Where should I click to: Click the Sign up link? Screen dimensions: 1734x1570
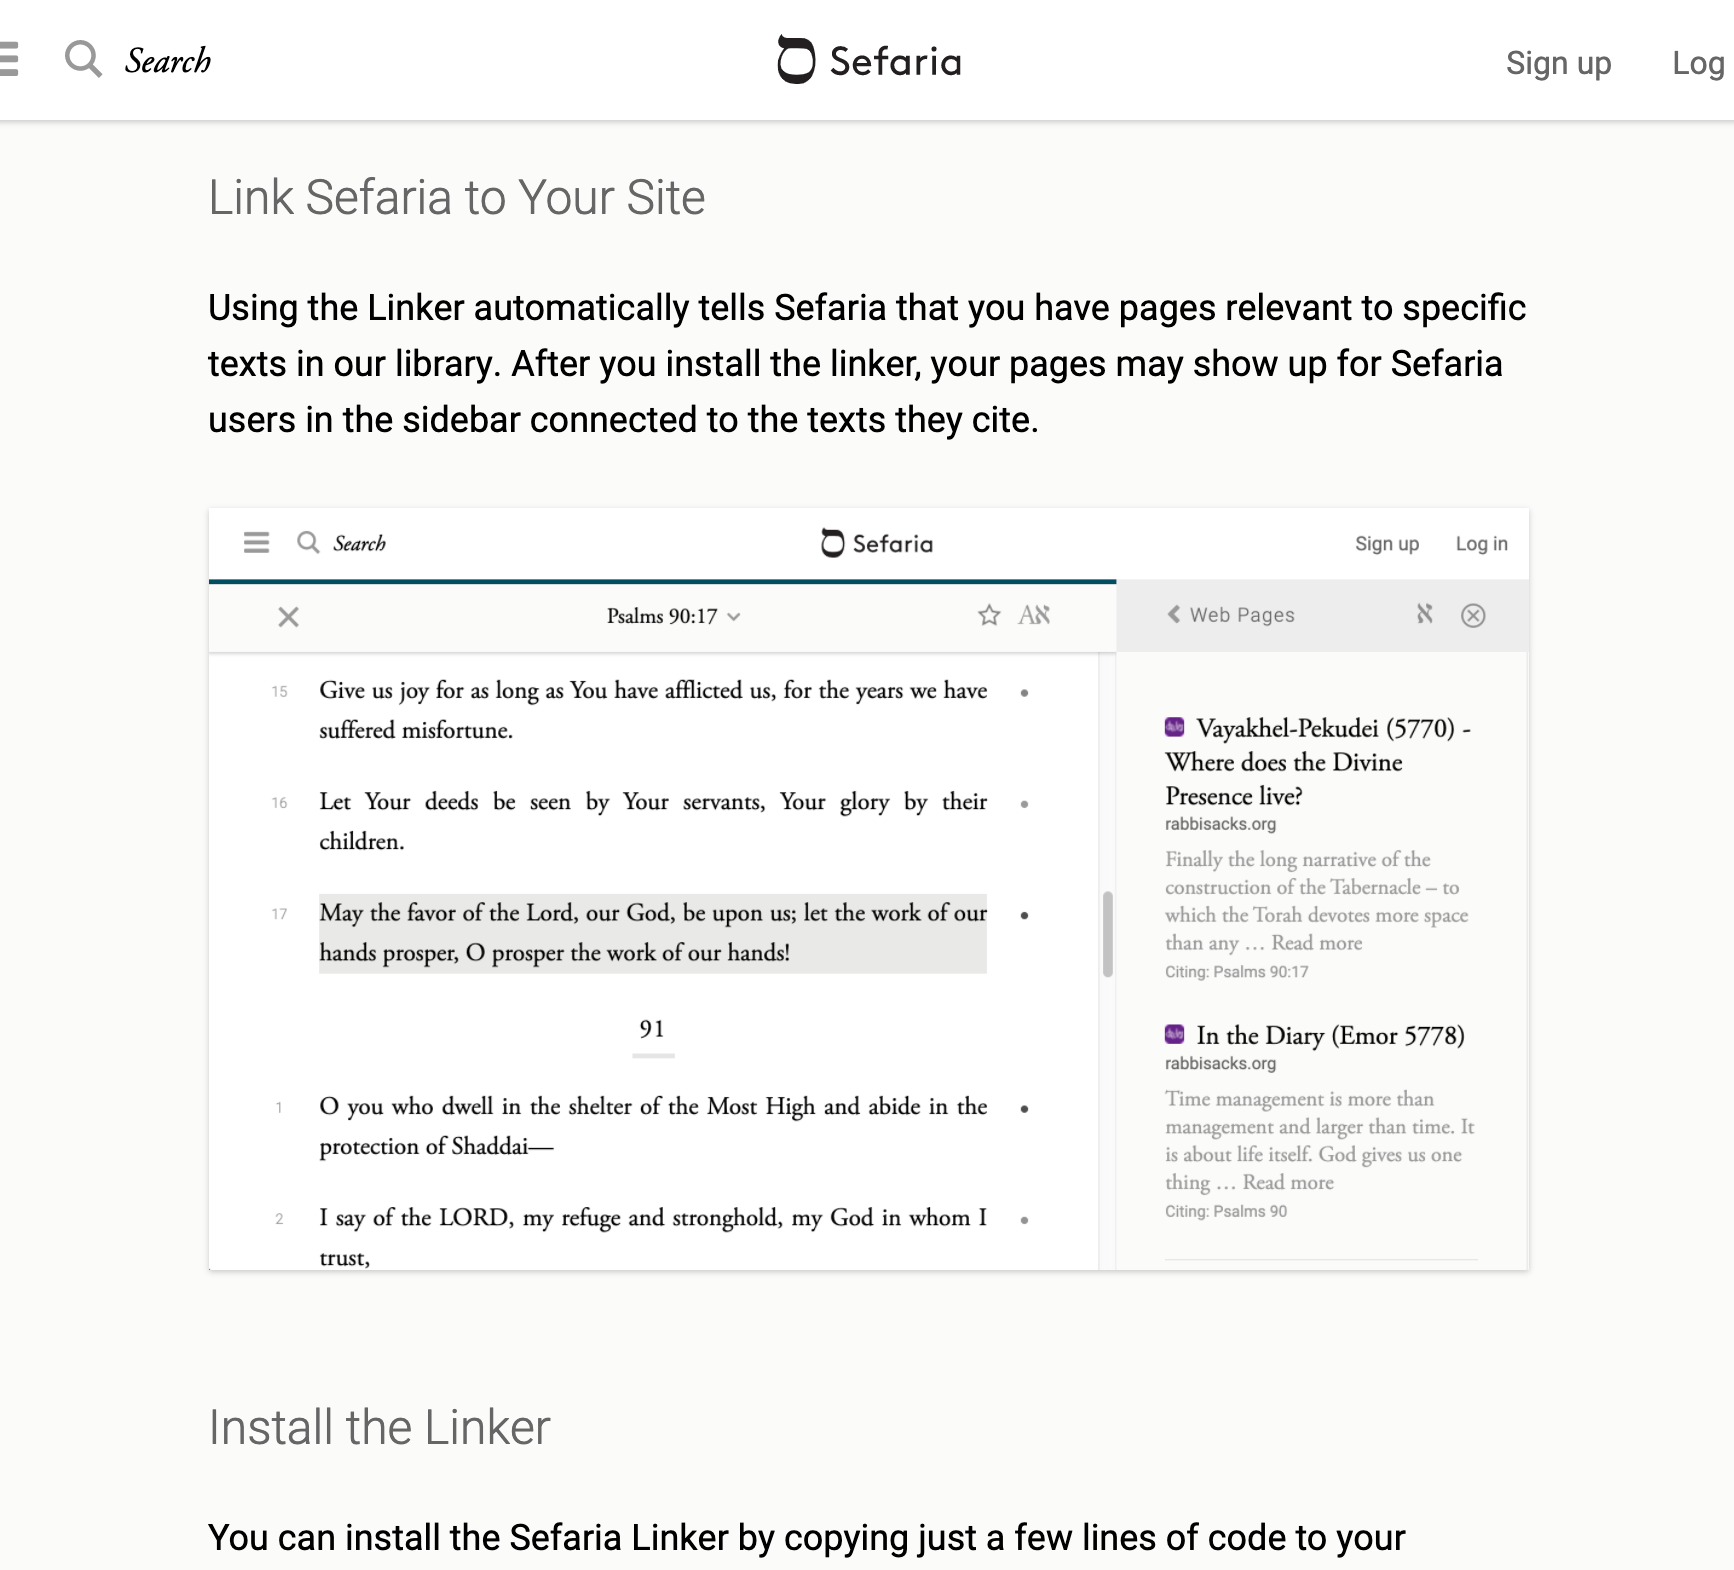point(1558,63)
